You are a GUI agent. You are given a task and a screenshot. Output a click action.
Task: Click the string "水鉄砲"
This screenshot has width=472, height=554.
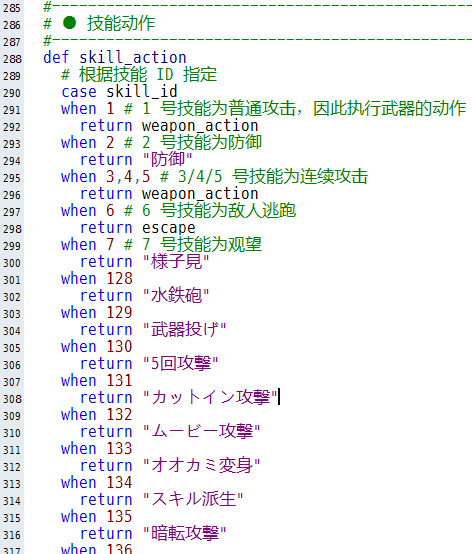(176, 295)
